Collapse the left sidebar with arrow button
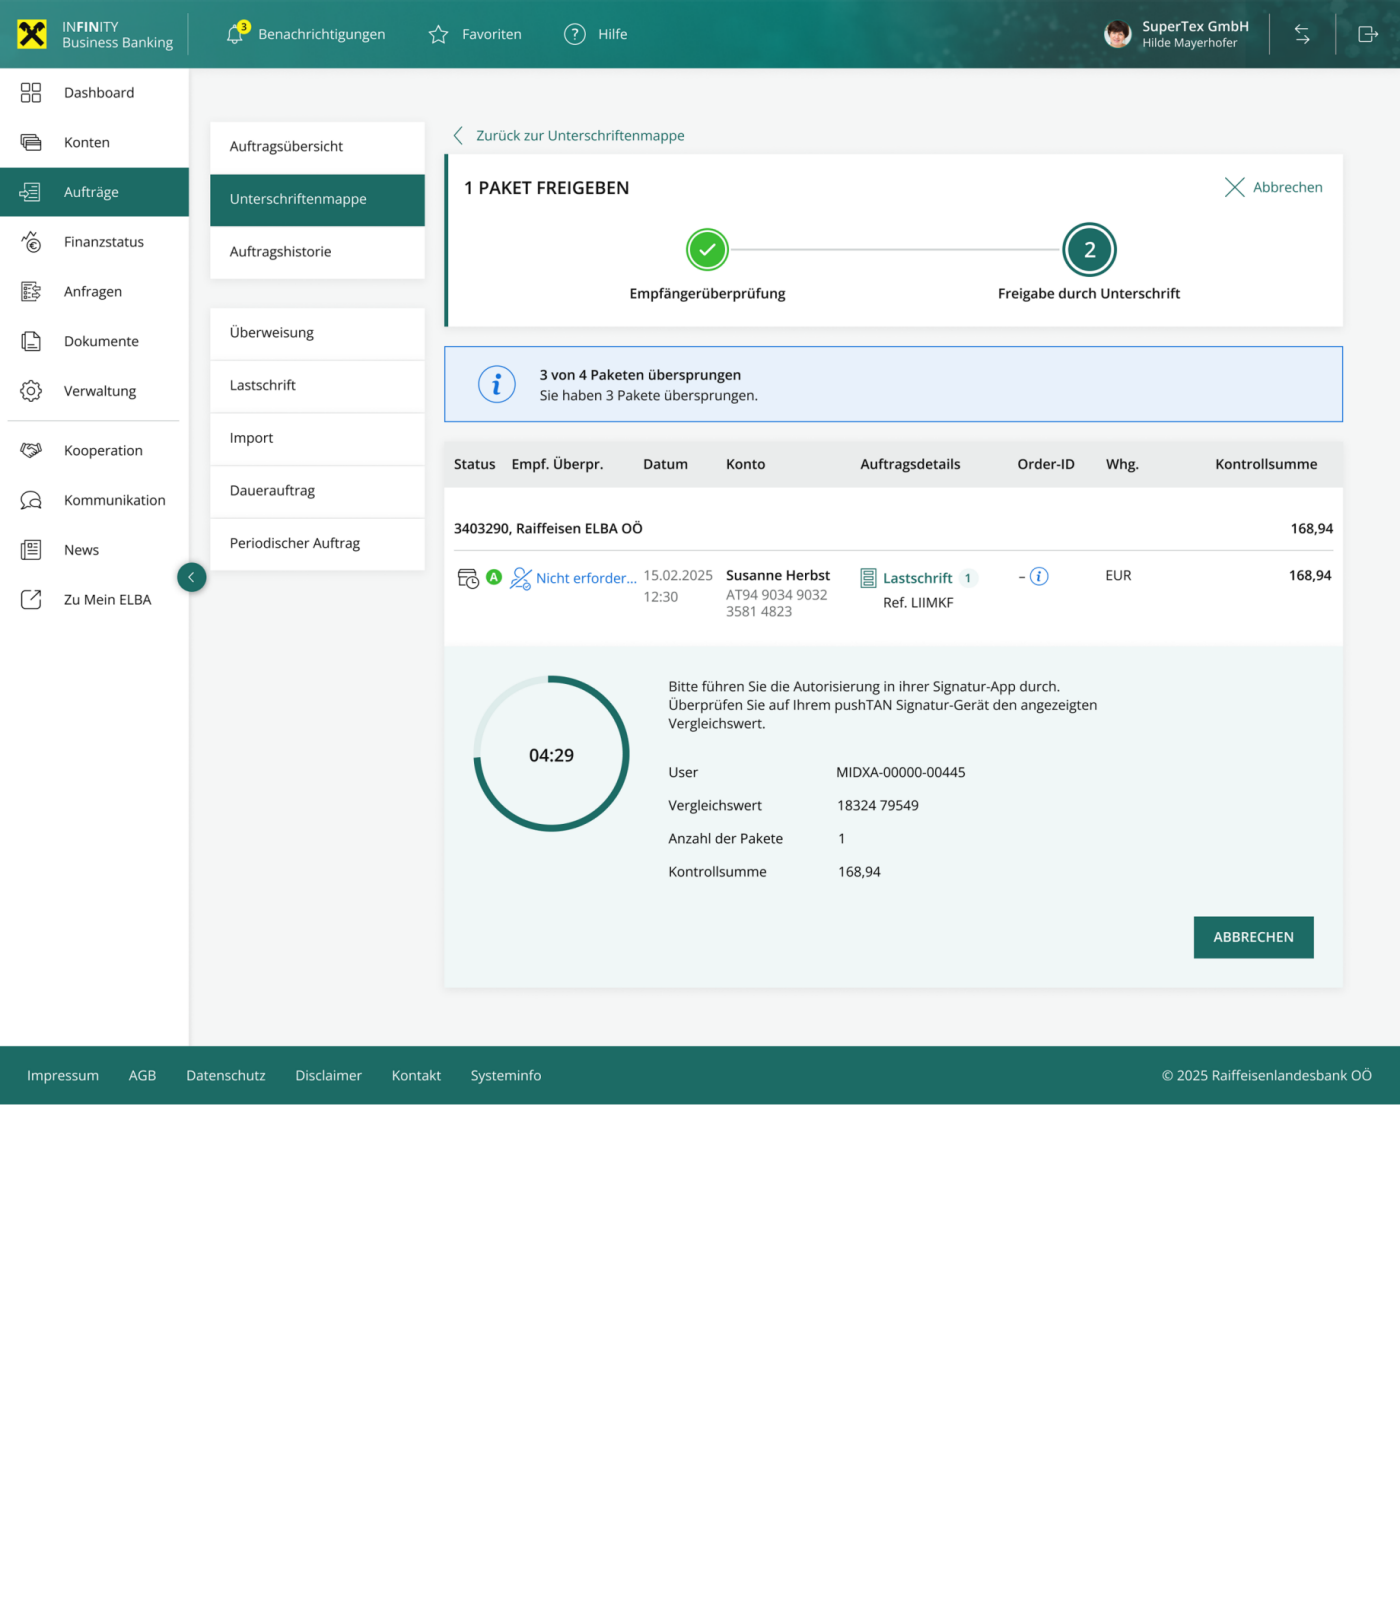Viewport: 1400px width, 1616px height. (x=191, y=577)
